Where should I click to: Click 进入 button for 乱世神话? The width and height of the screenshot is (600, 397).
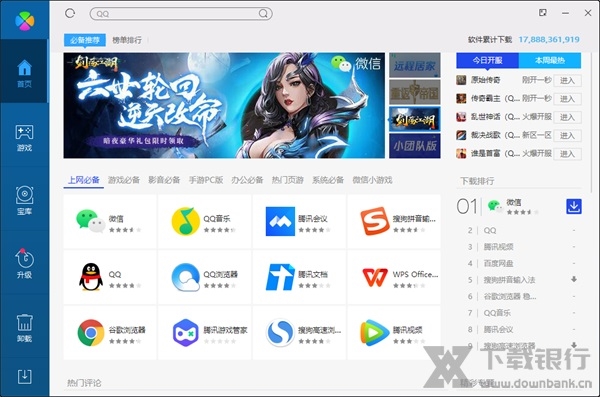(x=567, y=117)
